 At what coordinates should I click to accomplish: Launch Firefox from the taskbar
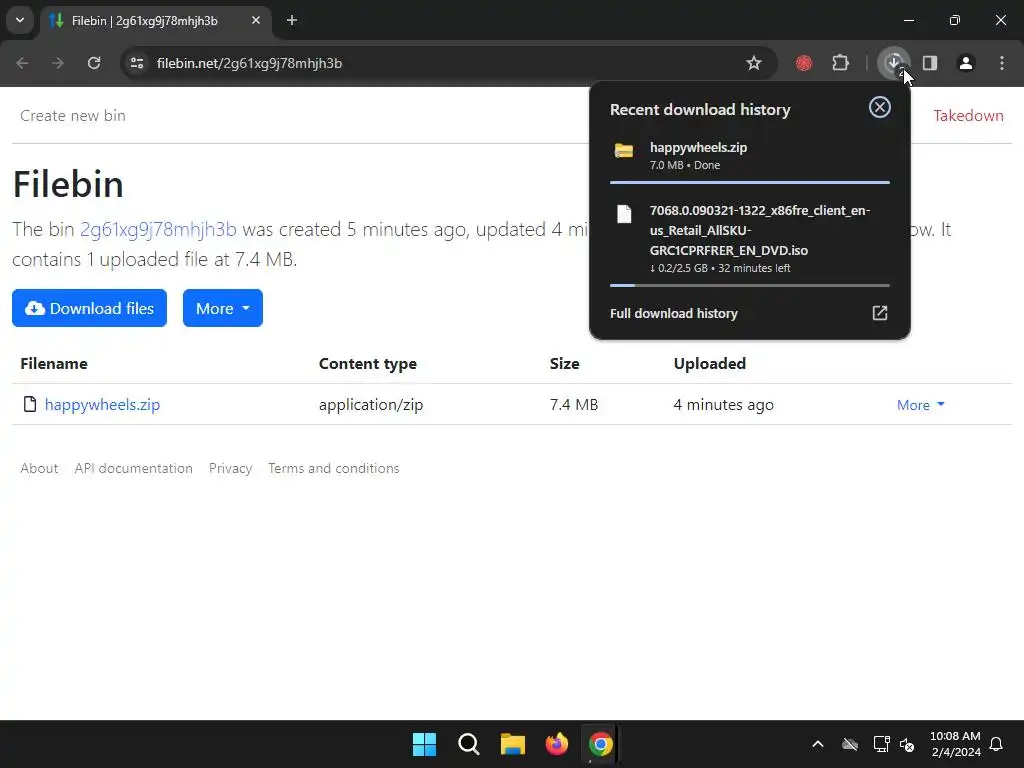(x=556, y=744)
